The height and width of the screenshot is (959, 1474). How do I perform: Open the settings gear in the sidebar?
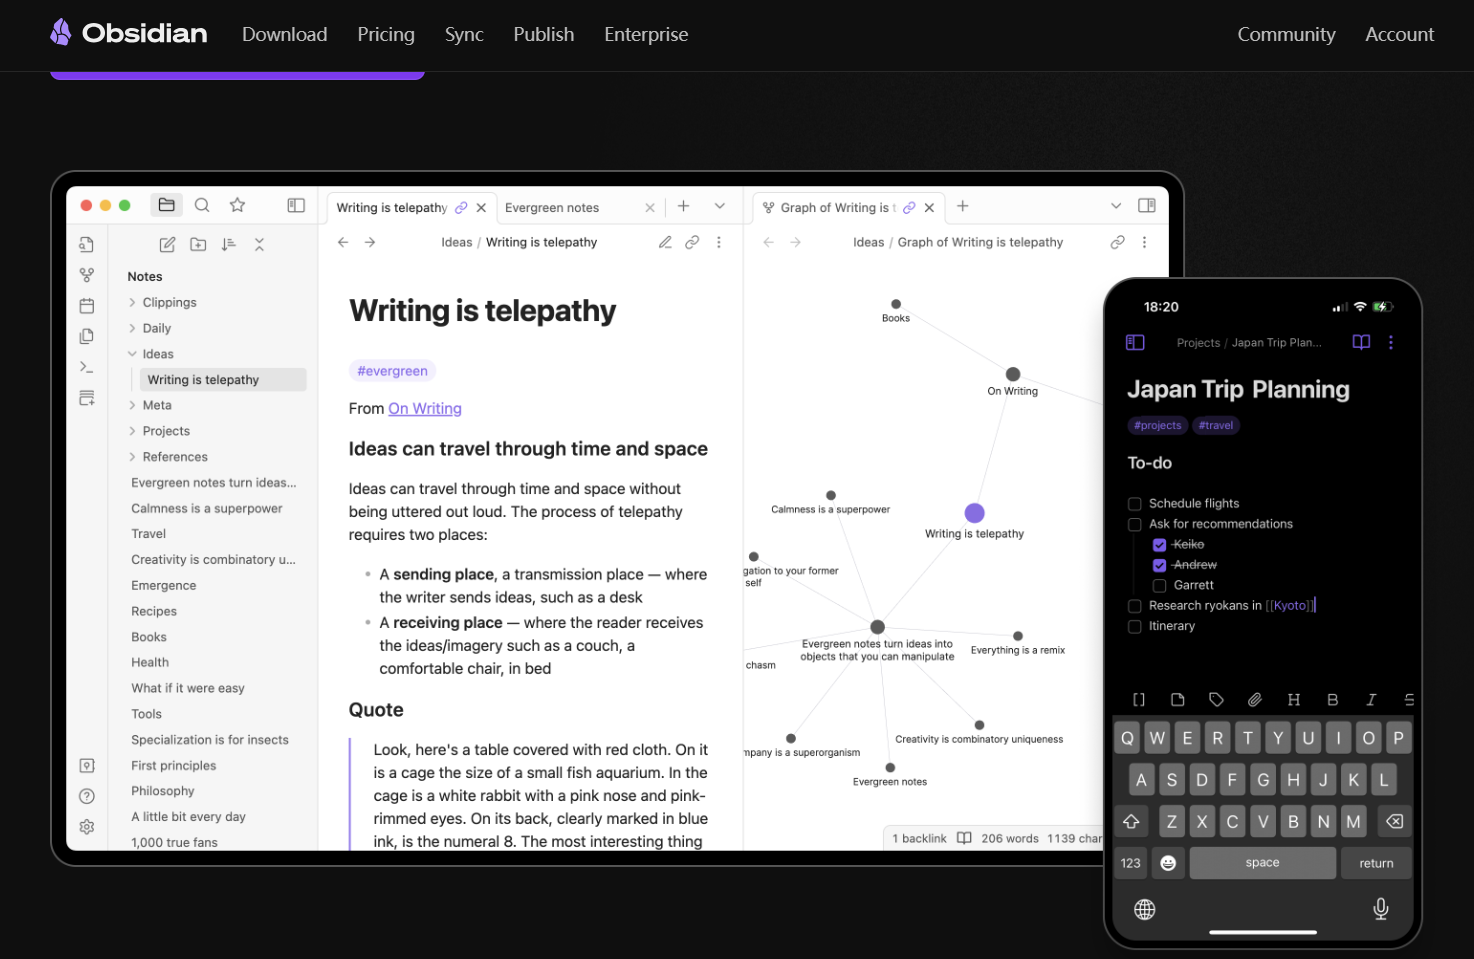[x=87, y=827]
